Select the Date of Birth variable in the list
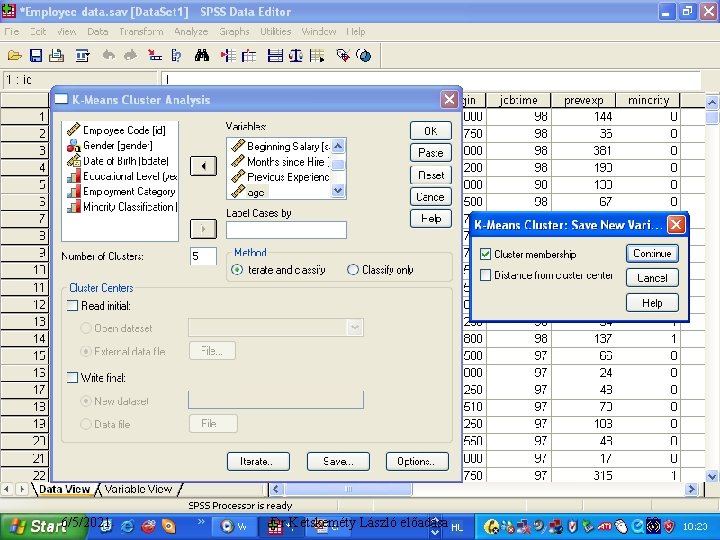 [118, 161]
